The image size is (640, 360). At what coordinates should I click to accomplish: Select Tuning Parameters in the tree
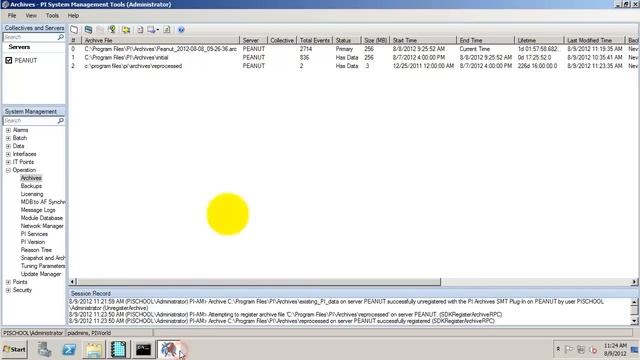[43, 266]
